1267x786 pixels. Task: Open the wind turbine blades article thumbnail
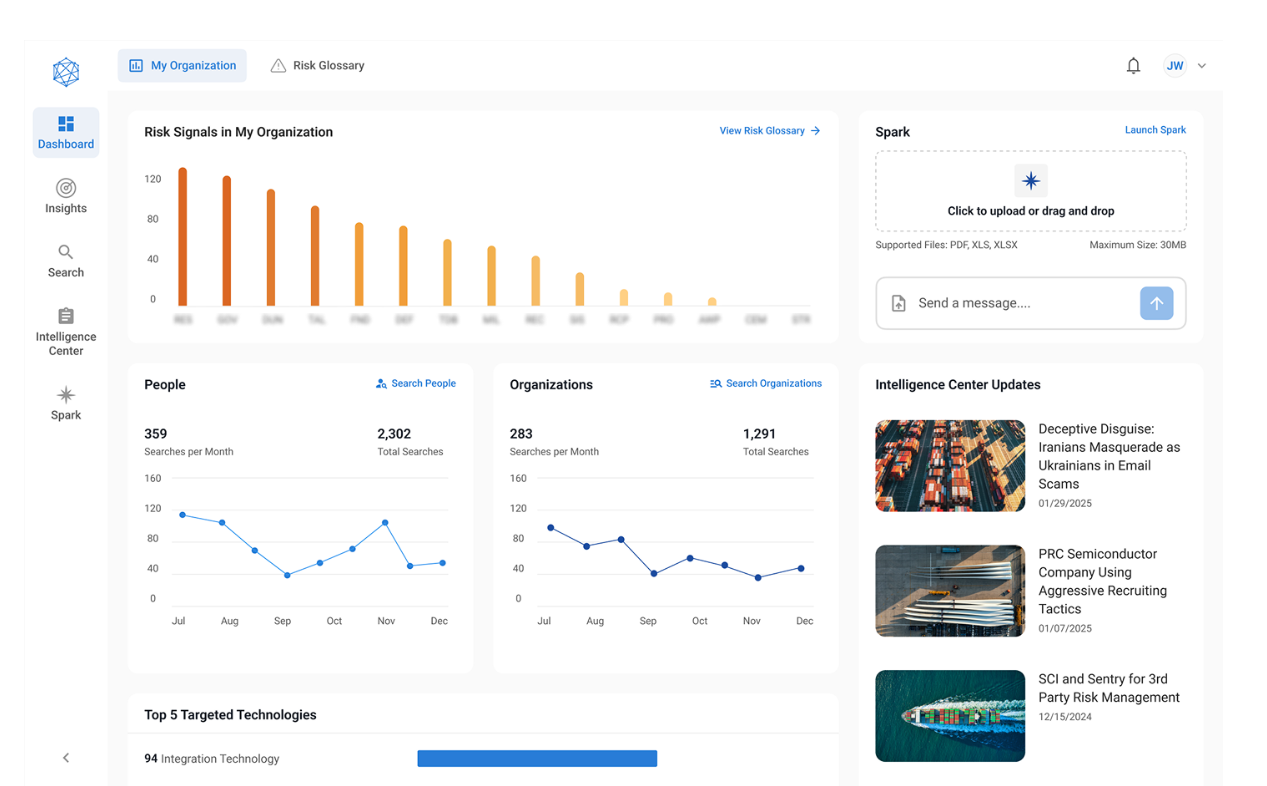coord(950,591)
